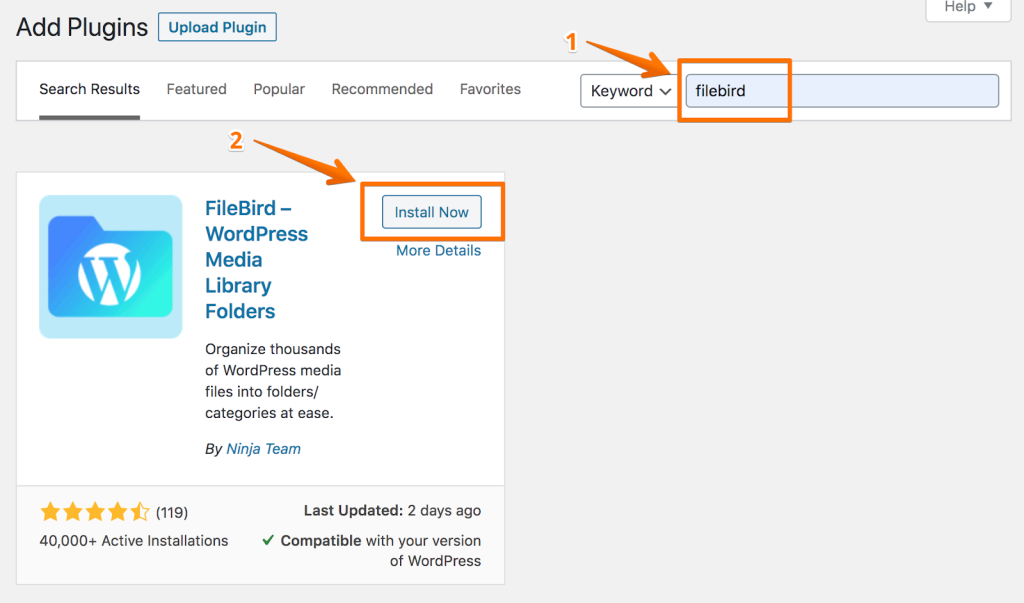Open the FileBird plugin title link
This screenshot has height=603, width=1024.
pyautogui.click(x=256, y=259)
